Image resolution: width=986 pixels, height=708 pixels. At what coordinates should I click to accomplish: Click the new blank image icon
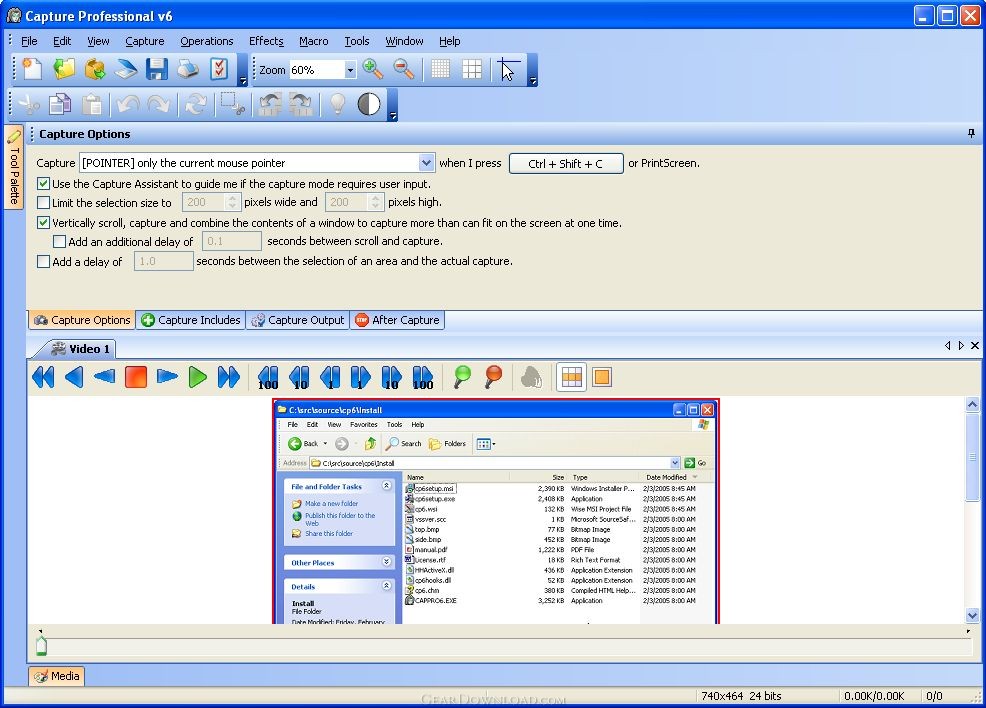(x=33, y=69)
